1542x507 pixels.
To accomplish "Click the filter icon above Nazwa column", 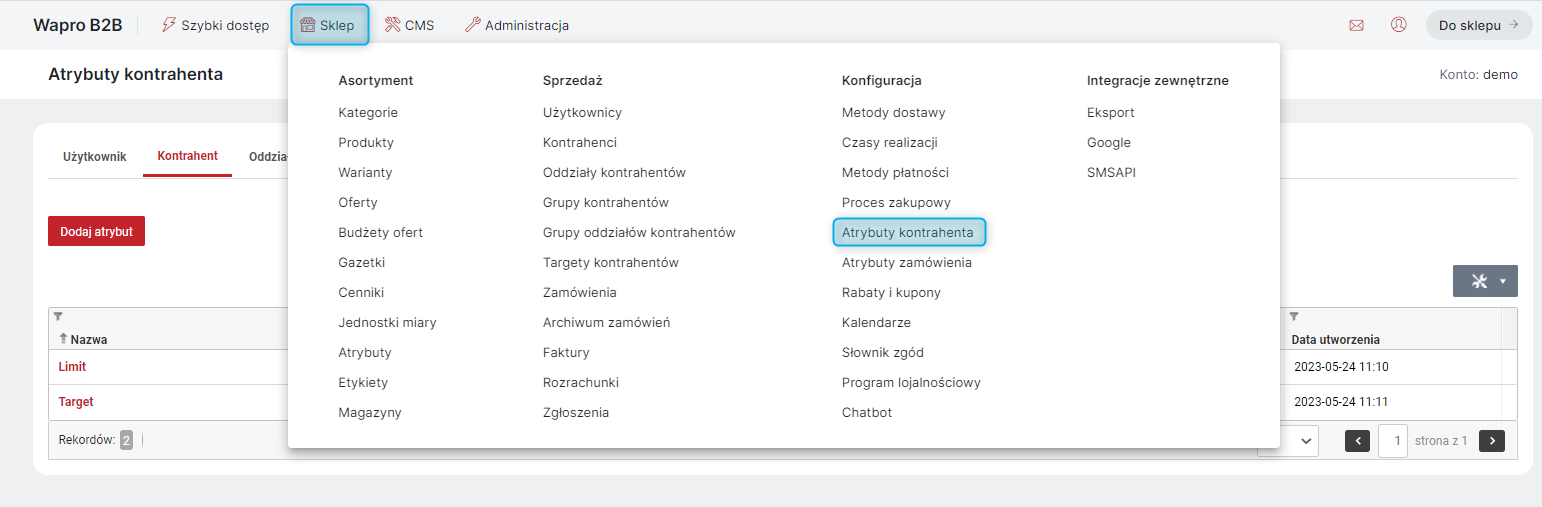I will pyautogui.click(x=58, y=316).
